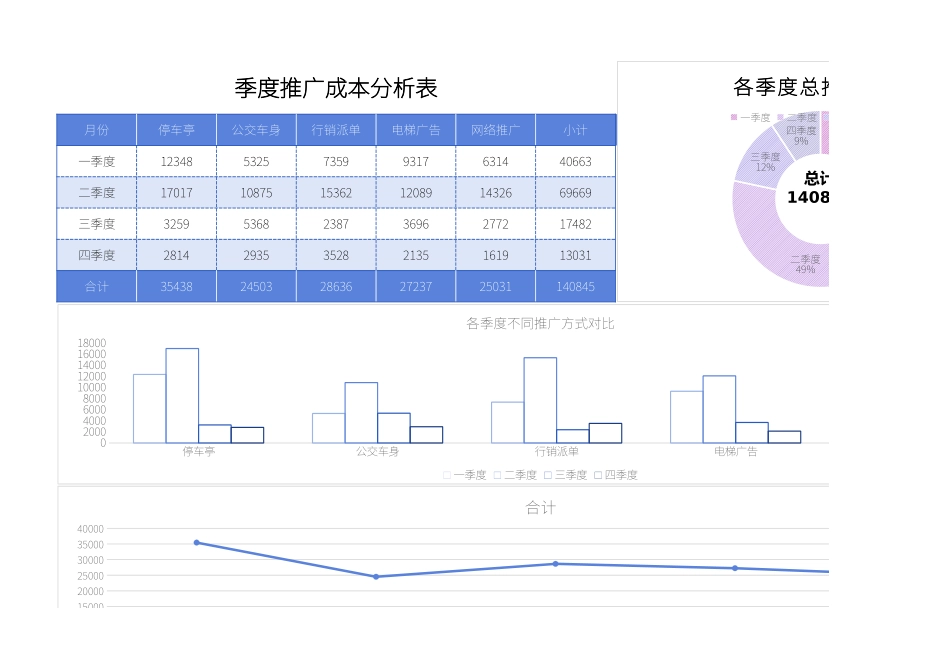
Task: Click the 合计 row total value 140845
Action: (x=576, y=286)
